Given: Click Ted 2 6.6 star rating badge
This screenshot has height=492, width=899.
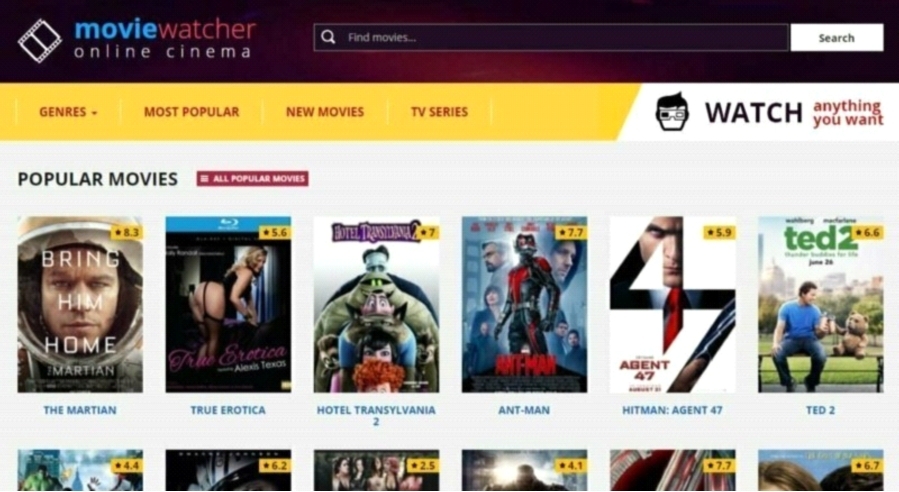Looking at the screenshot, I should (867, 232).
